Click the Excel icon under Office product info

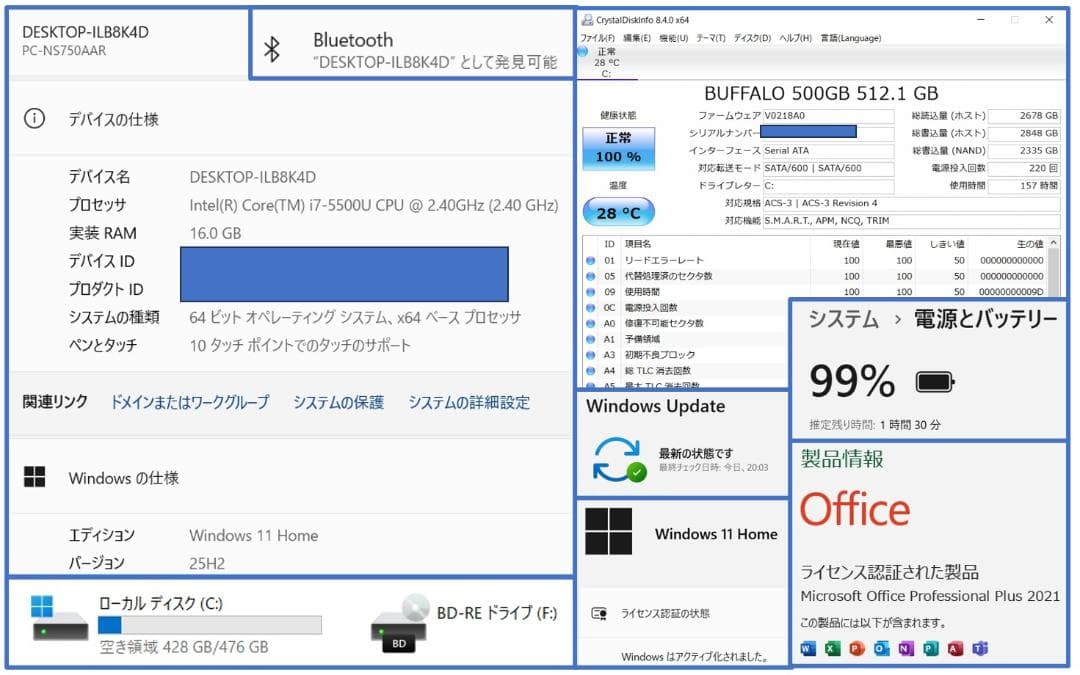[833, 650]
